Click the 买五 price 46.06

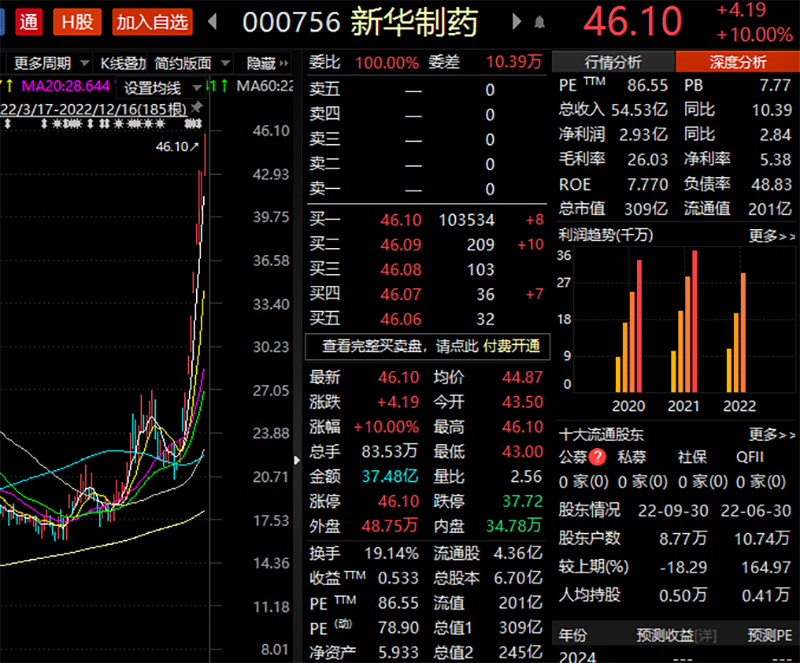(x=401, y=320)
